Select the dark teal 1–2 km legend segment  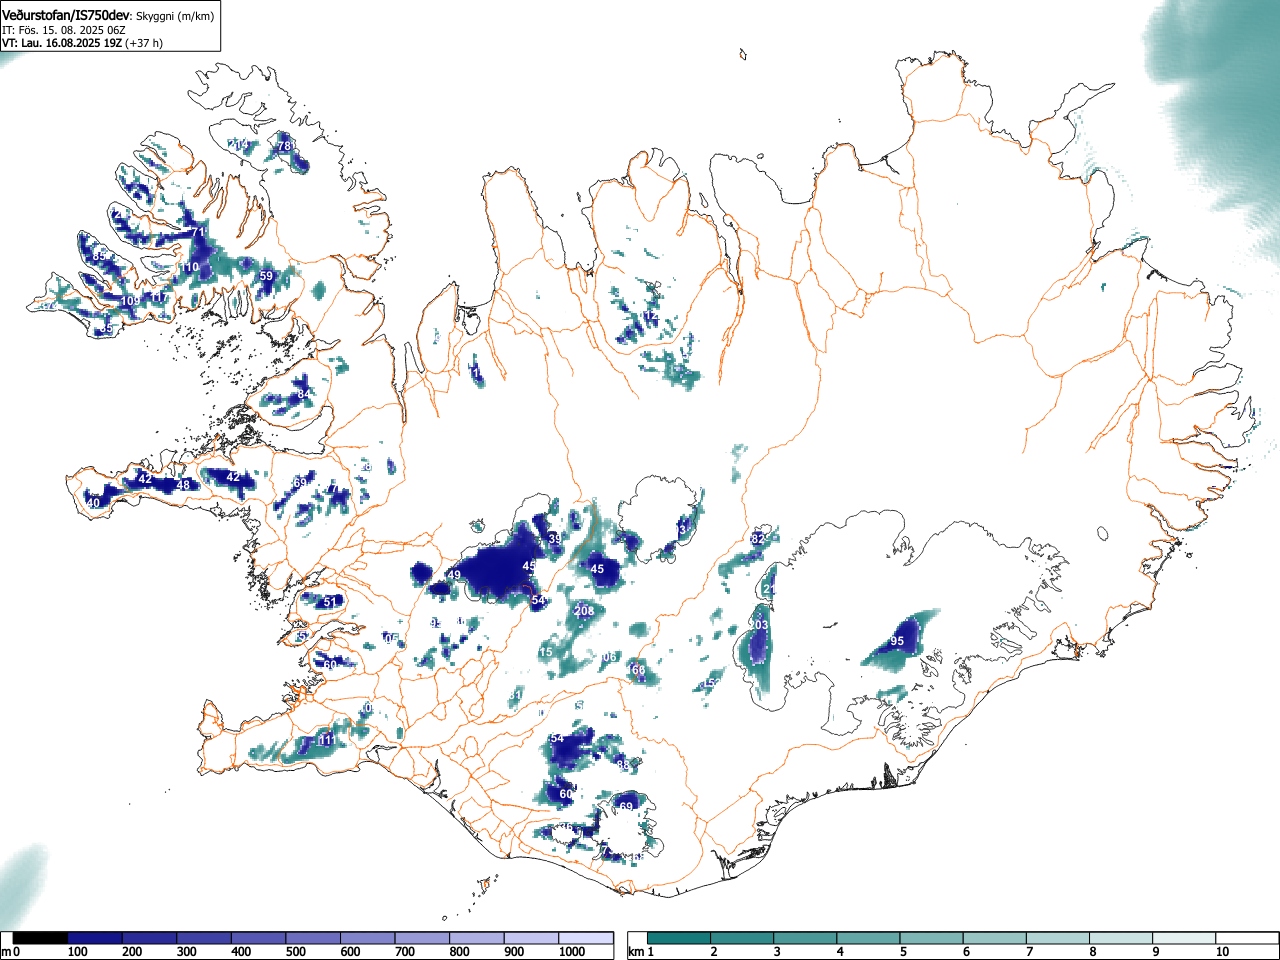(x=680, y=938)
